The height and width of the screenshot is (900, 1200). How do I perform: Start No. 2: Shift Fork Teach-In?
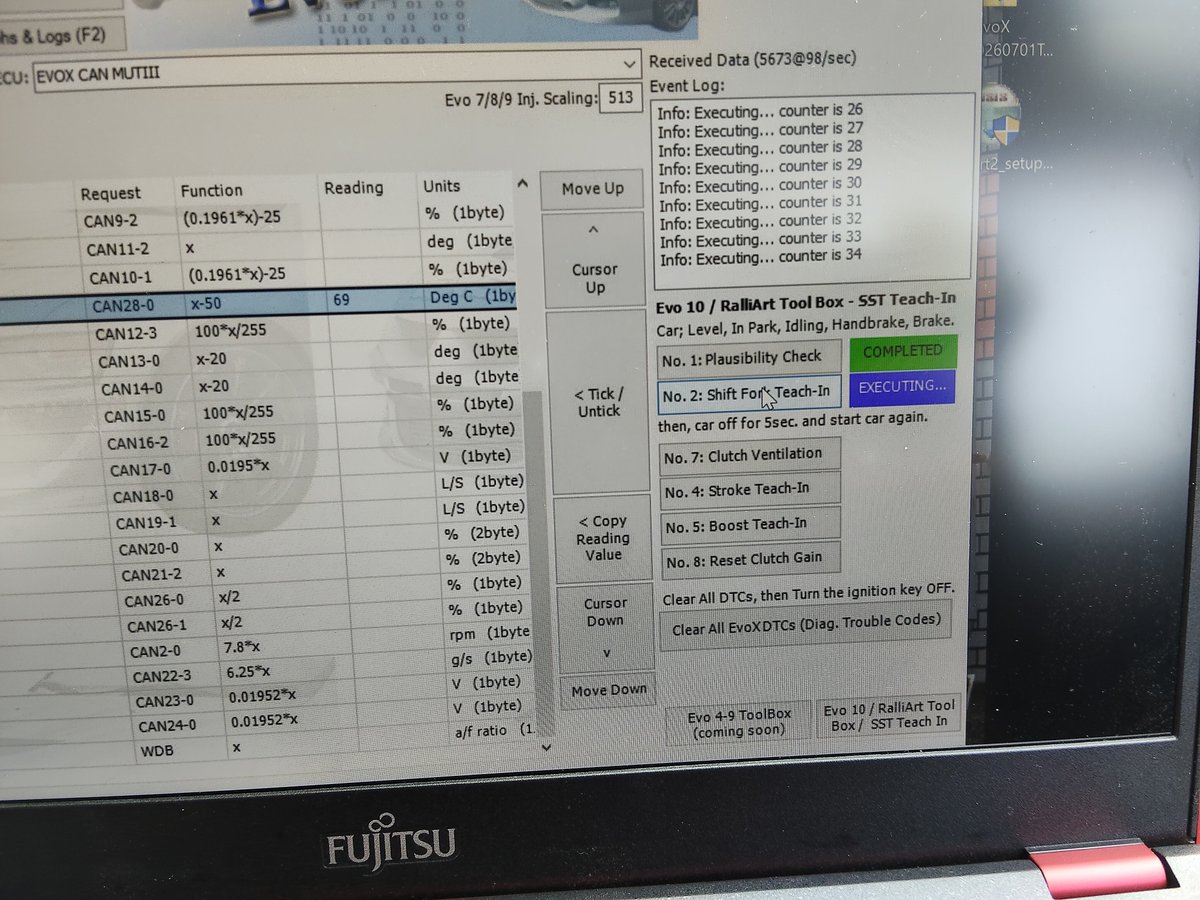coord(747,393)
